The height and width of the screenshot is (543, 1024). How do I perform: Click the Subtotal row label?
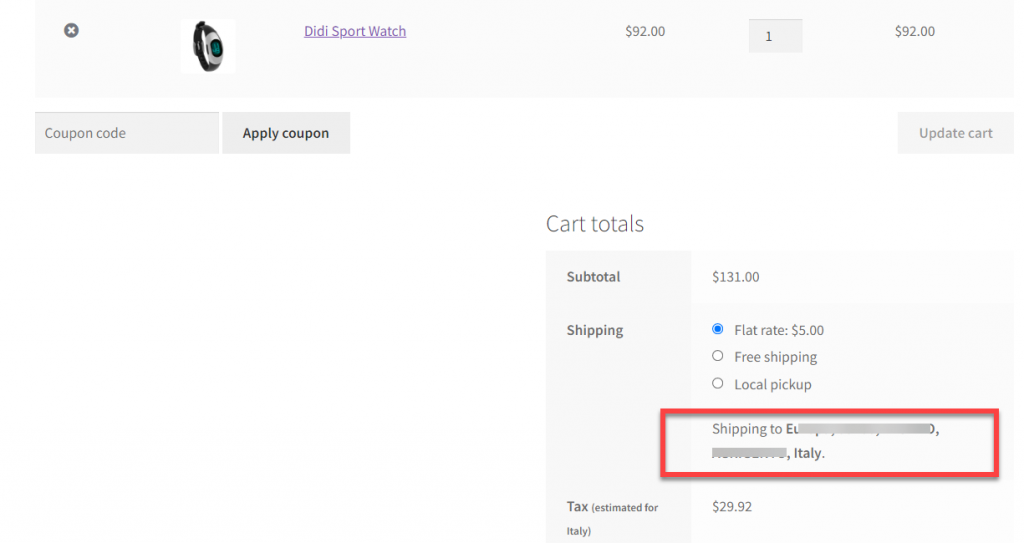pyautogui.click(x=593, y=276)
